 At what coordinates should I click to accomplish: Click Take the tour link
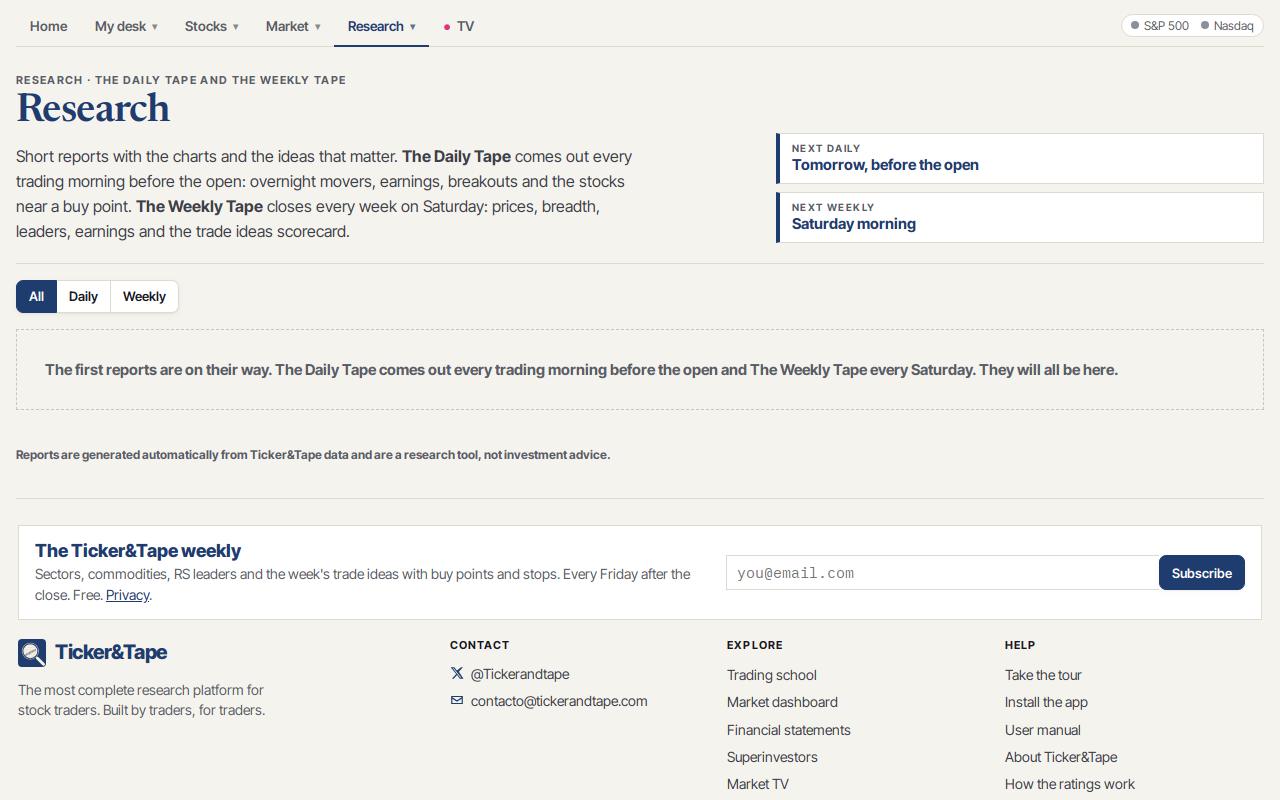pyautogui.click(x=1043, y=675)
